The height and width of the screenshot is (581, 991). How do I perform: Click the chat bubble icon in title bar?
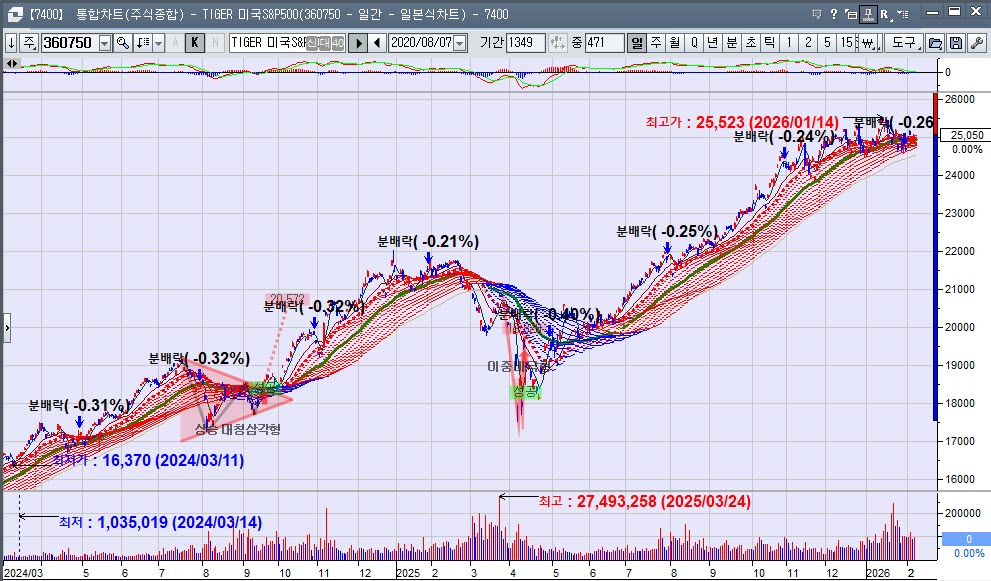(817, 14)
